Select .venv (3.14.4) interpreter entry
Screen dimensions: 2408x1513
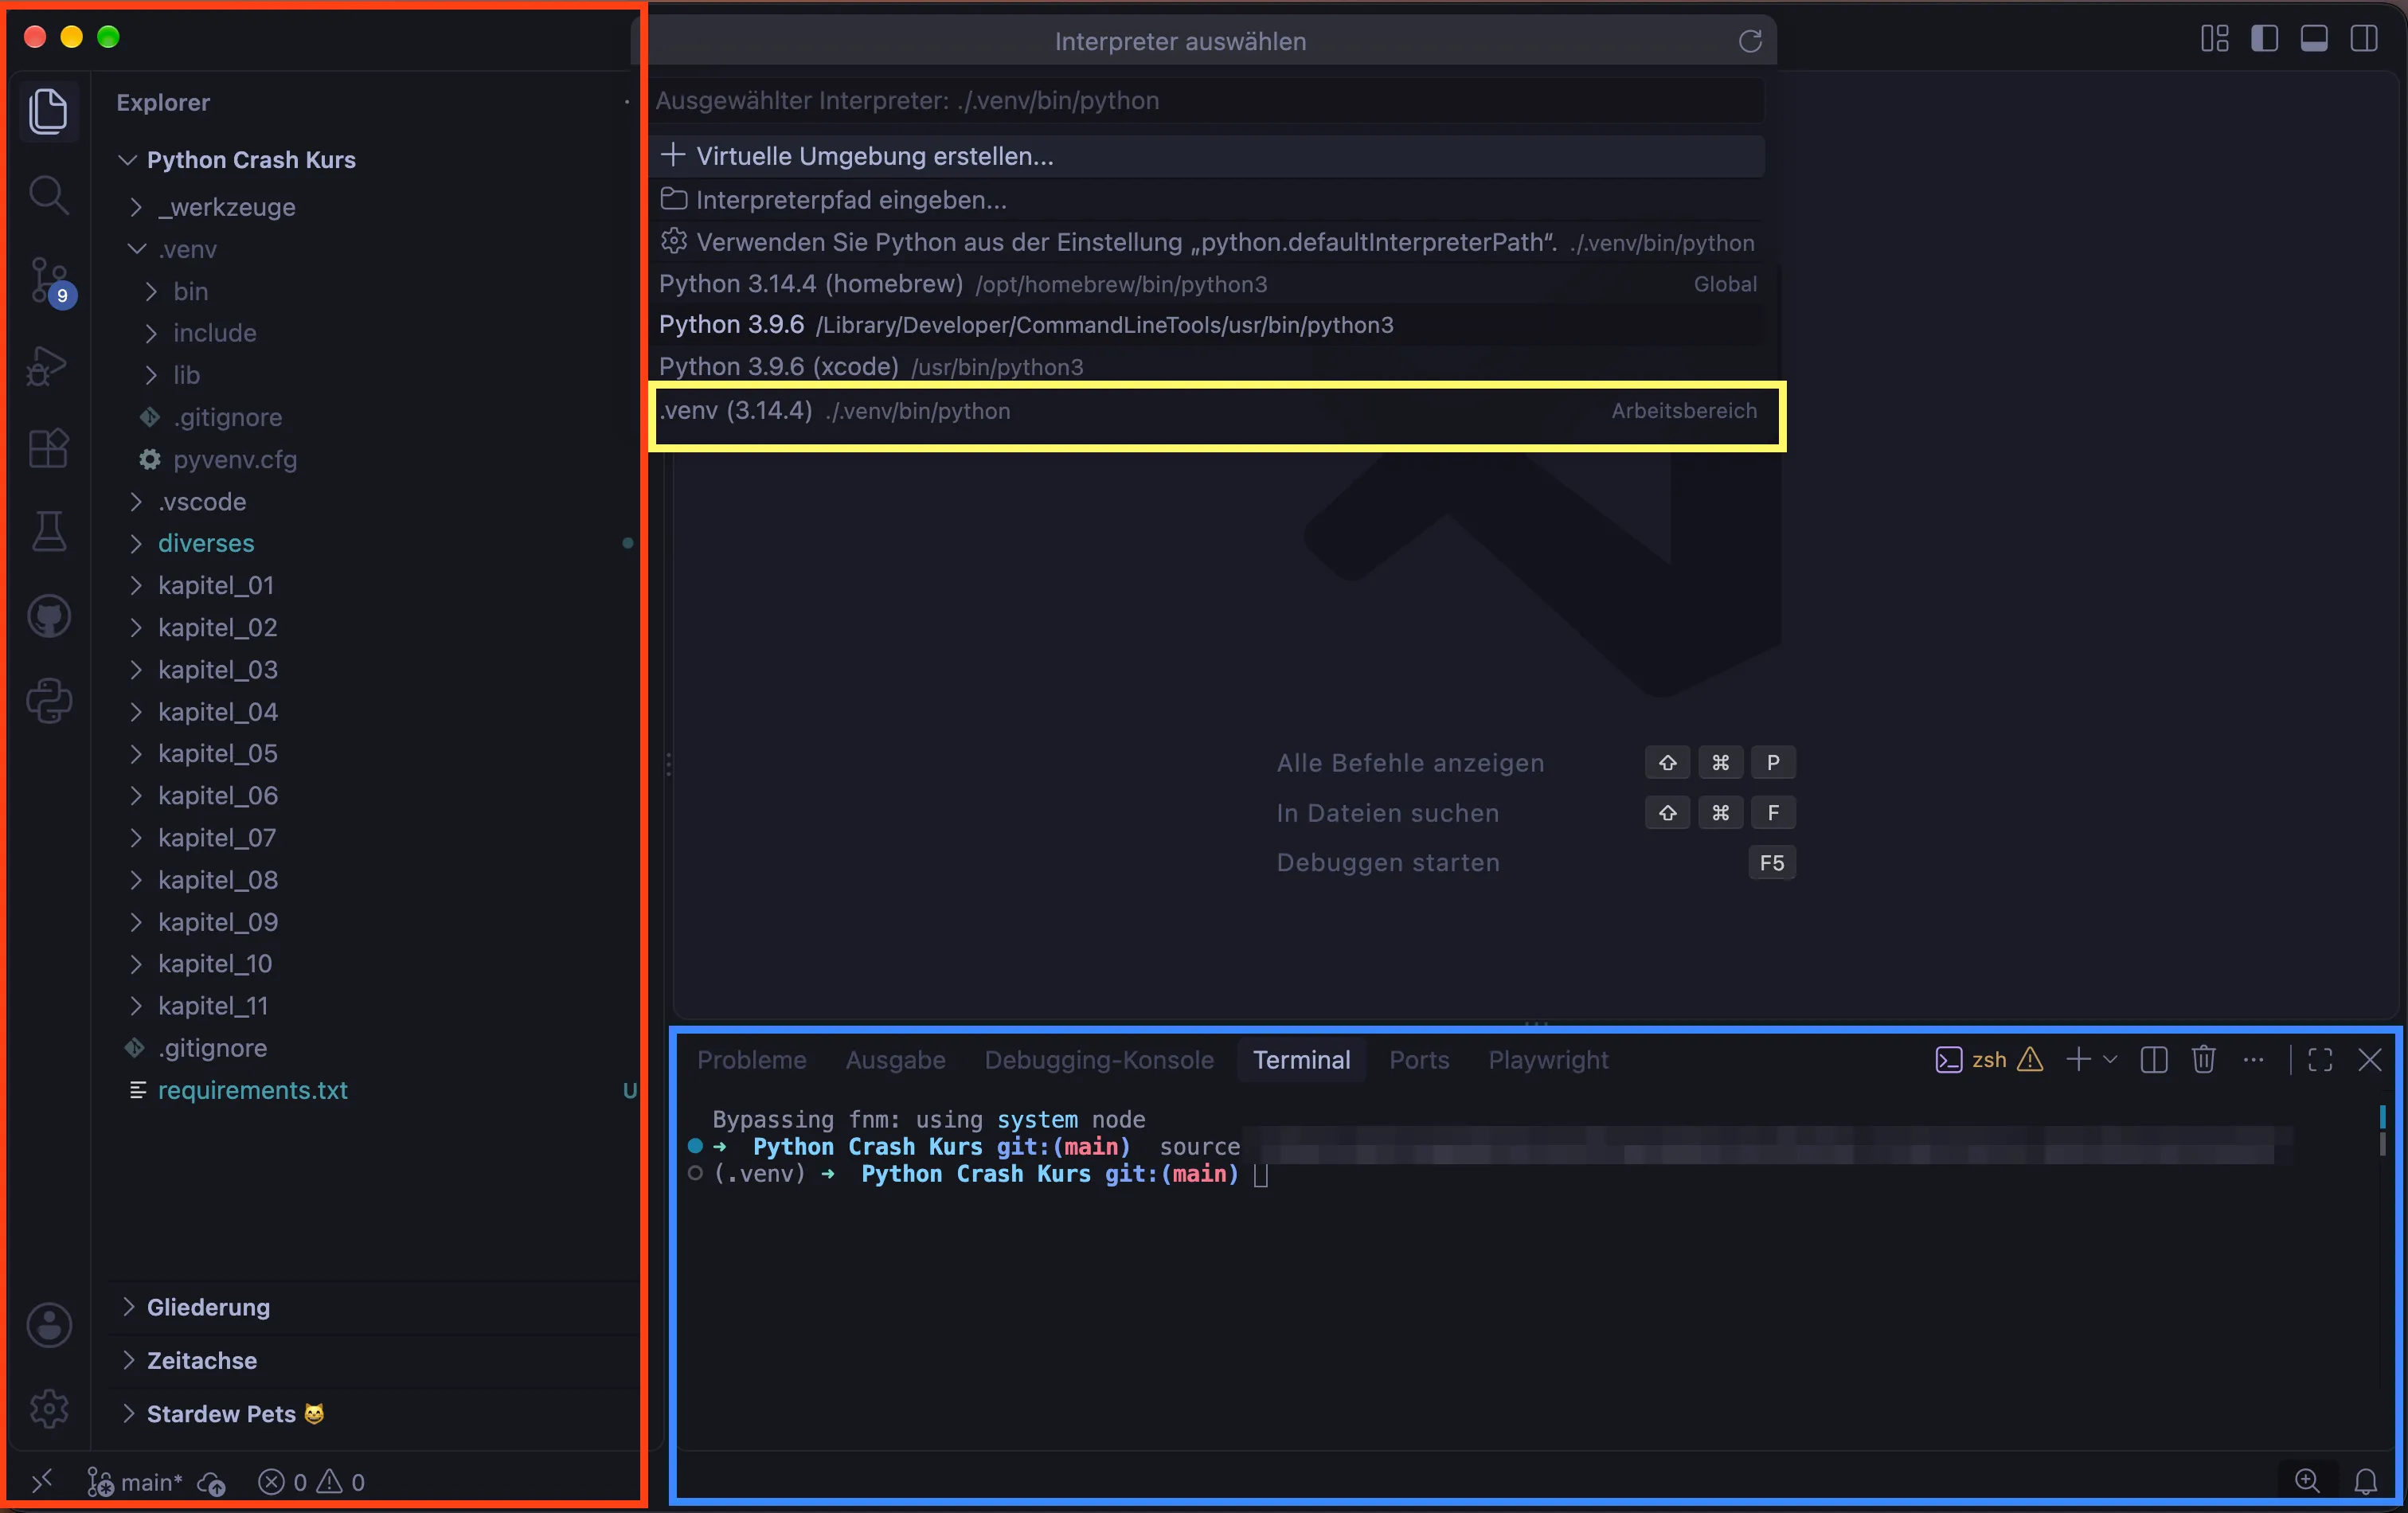point(1207,411)
